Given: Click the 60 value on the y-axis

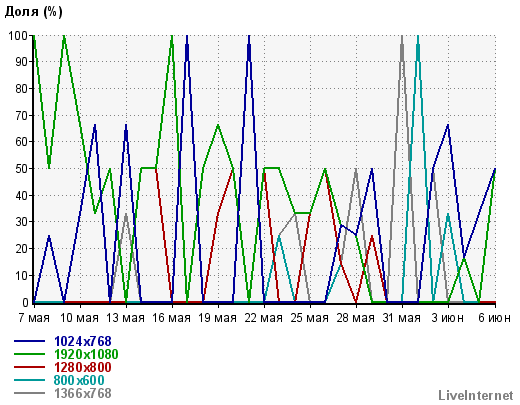Looking at the screenshot, I should coord(22,142).
